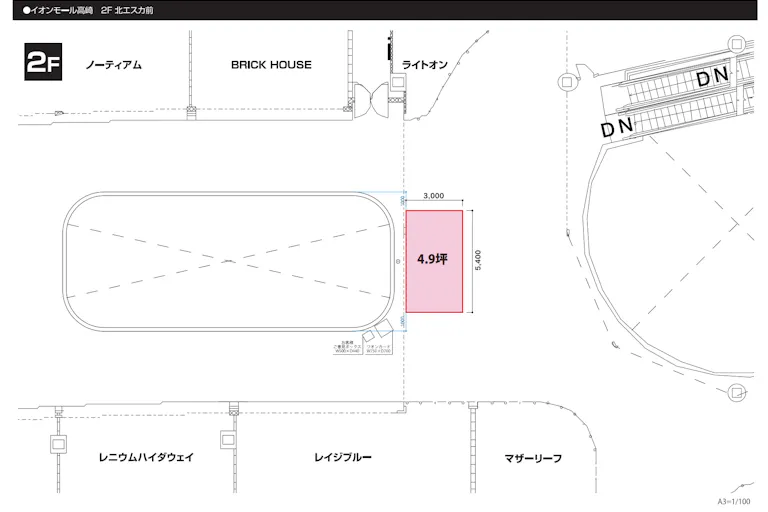
Task: Click the 3,000 width dimension
Action: tap(433, 195)
